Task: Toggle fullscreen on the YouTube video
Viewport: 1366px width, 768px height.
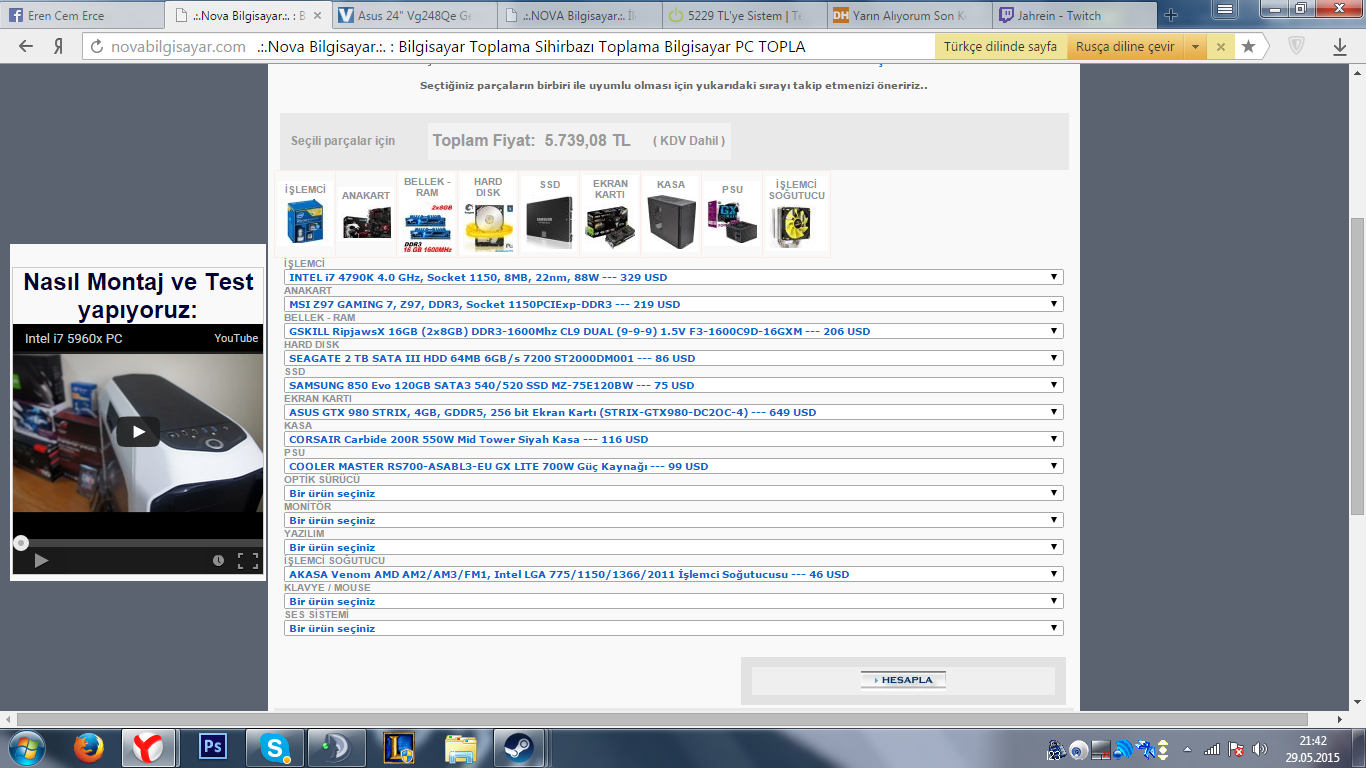Action: point(247,561)
